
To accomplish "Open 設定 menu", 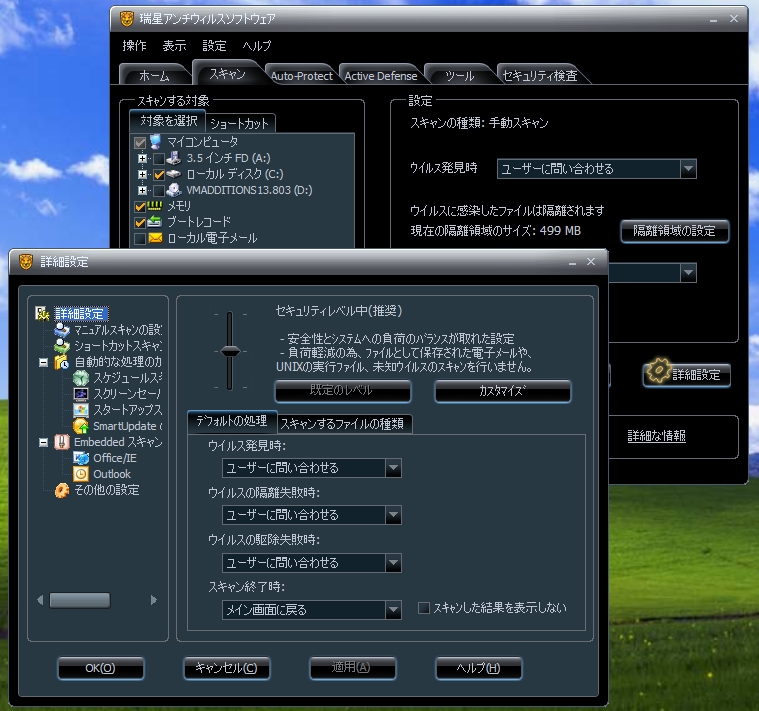I will click(x=214, y=46).
